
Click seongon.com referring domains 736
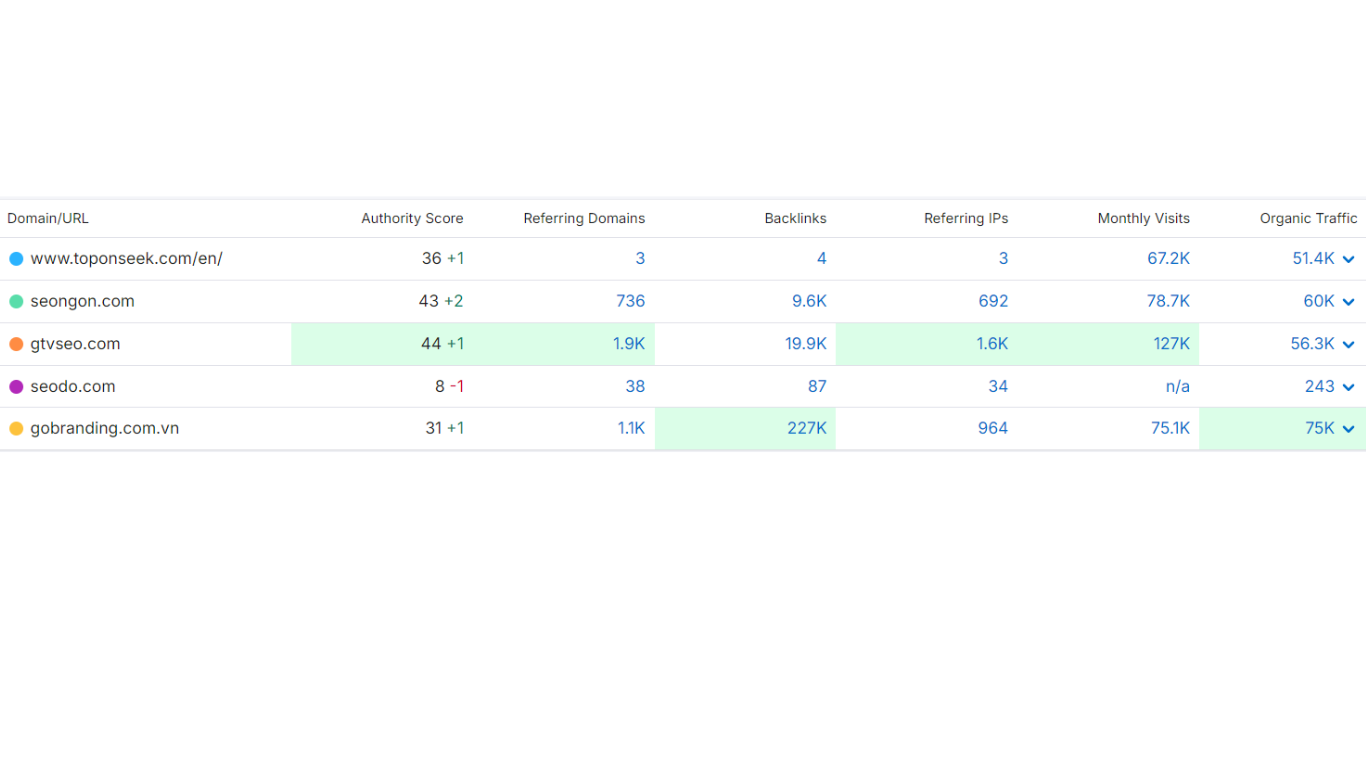click(630, 301)
